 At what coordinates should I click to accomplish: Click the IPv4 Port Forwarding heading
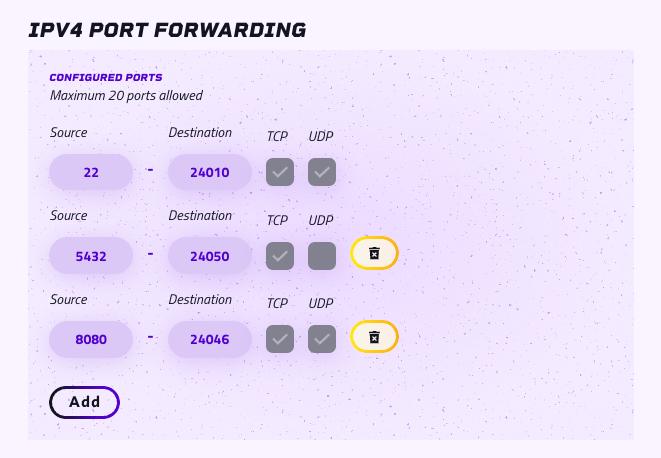coord(167,30)
